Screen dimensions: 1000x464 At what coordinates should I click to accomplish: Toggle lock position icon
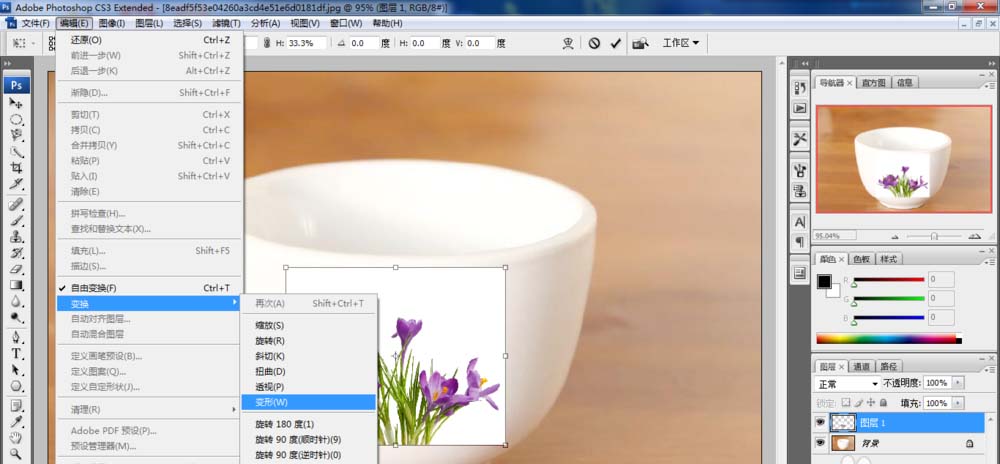(x=871, y=403)
